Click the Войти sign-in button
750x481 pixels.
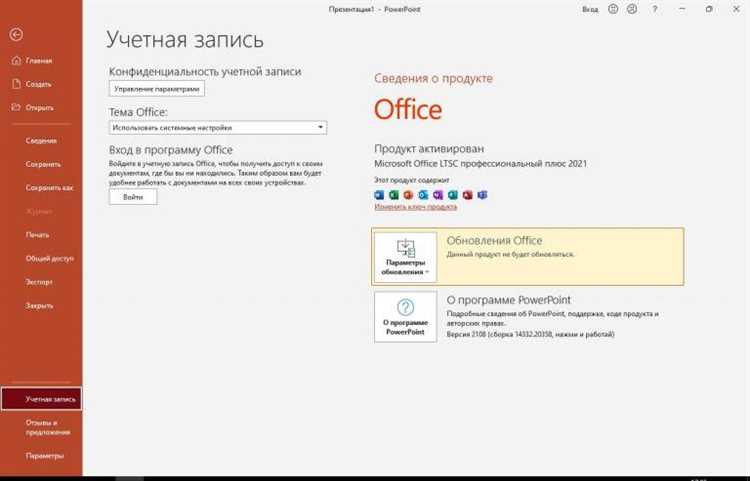pyautogui.click(x=133, y=197)
